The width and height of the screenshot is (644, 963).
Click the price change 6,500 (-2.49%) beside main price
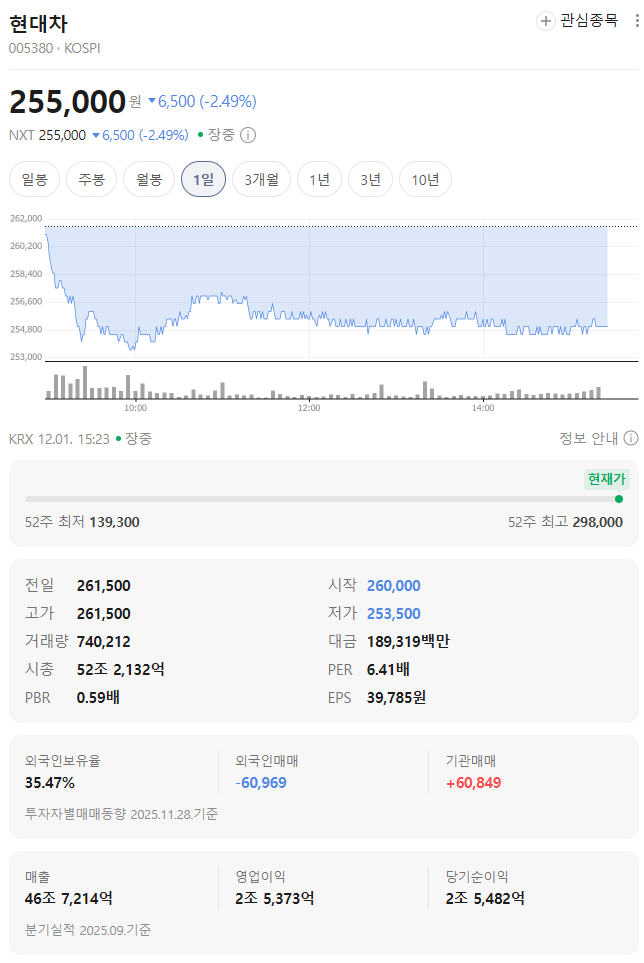203,101
